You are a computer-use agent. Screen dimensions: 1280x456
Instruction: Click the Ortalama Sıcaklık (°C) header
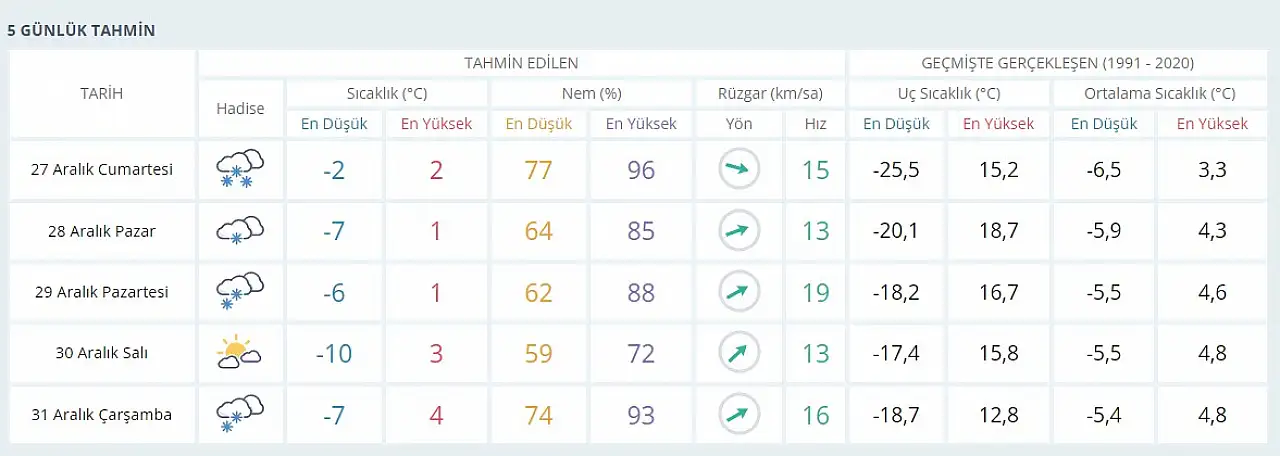click(x=1160, y=94)
